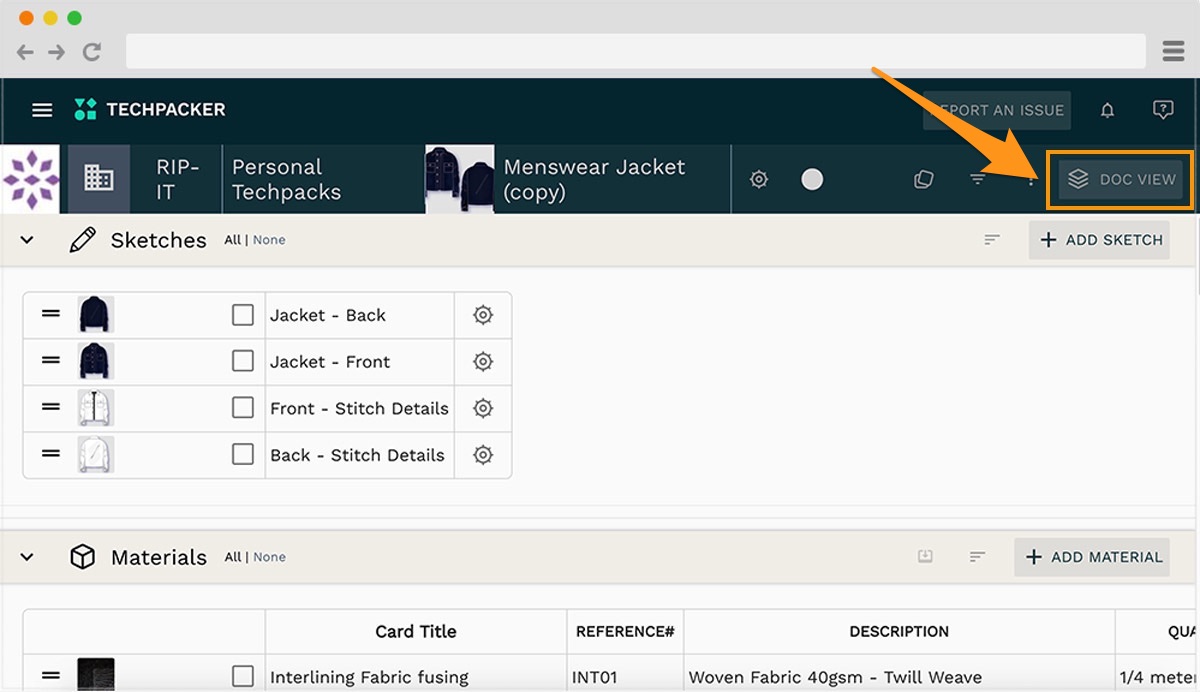Click the notifications bell icon

(x=1107, y=110)
